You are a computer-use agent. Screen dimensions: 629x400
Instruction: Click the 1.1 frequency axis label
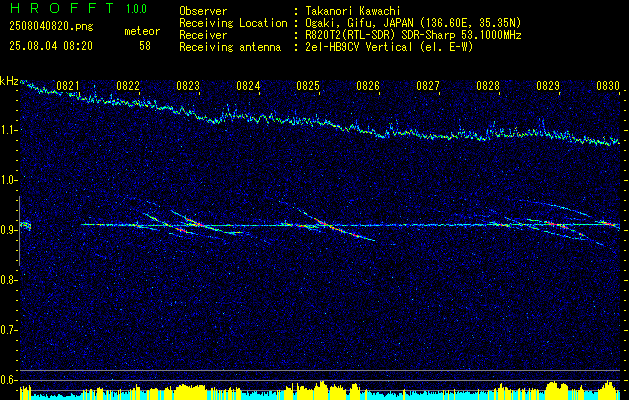point(8,130)
